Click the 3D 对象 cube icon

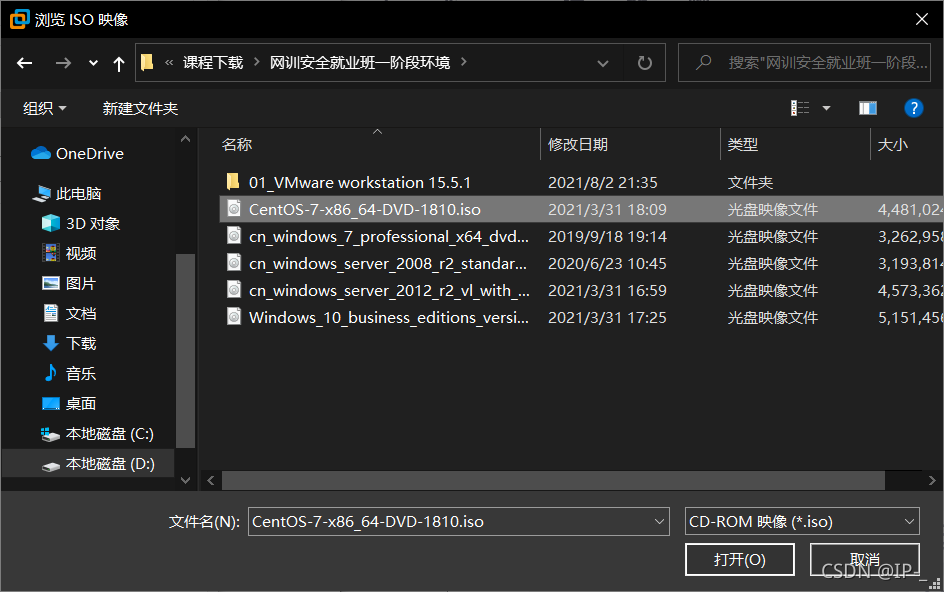51,223
